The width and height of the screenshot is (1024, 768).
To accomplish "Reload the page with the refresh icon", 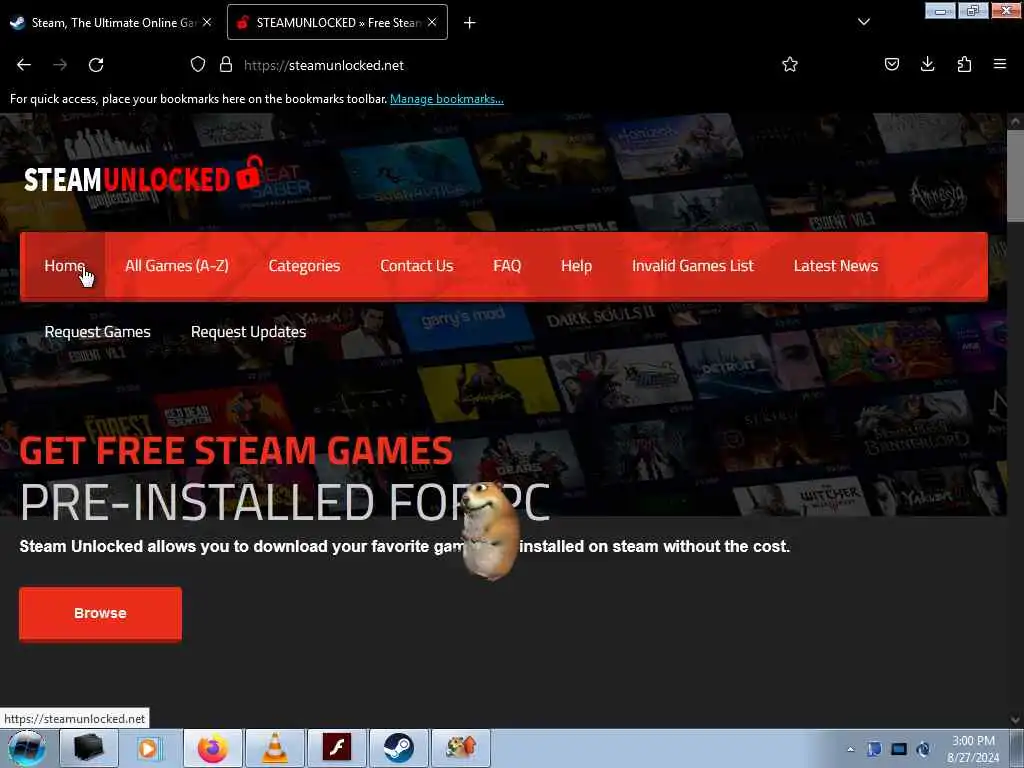I will [x=96, y=65].
